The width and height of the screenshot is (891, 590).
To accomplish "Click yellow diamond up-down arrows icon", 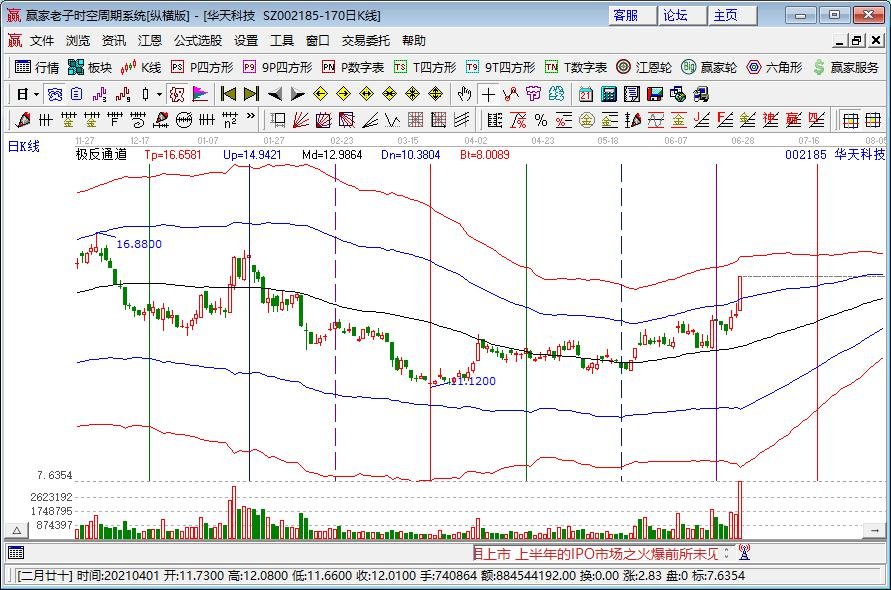I will (x=436, y=94).
